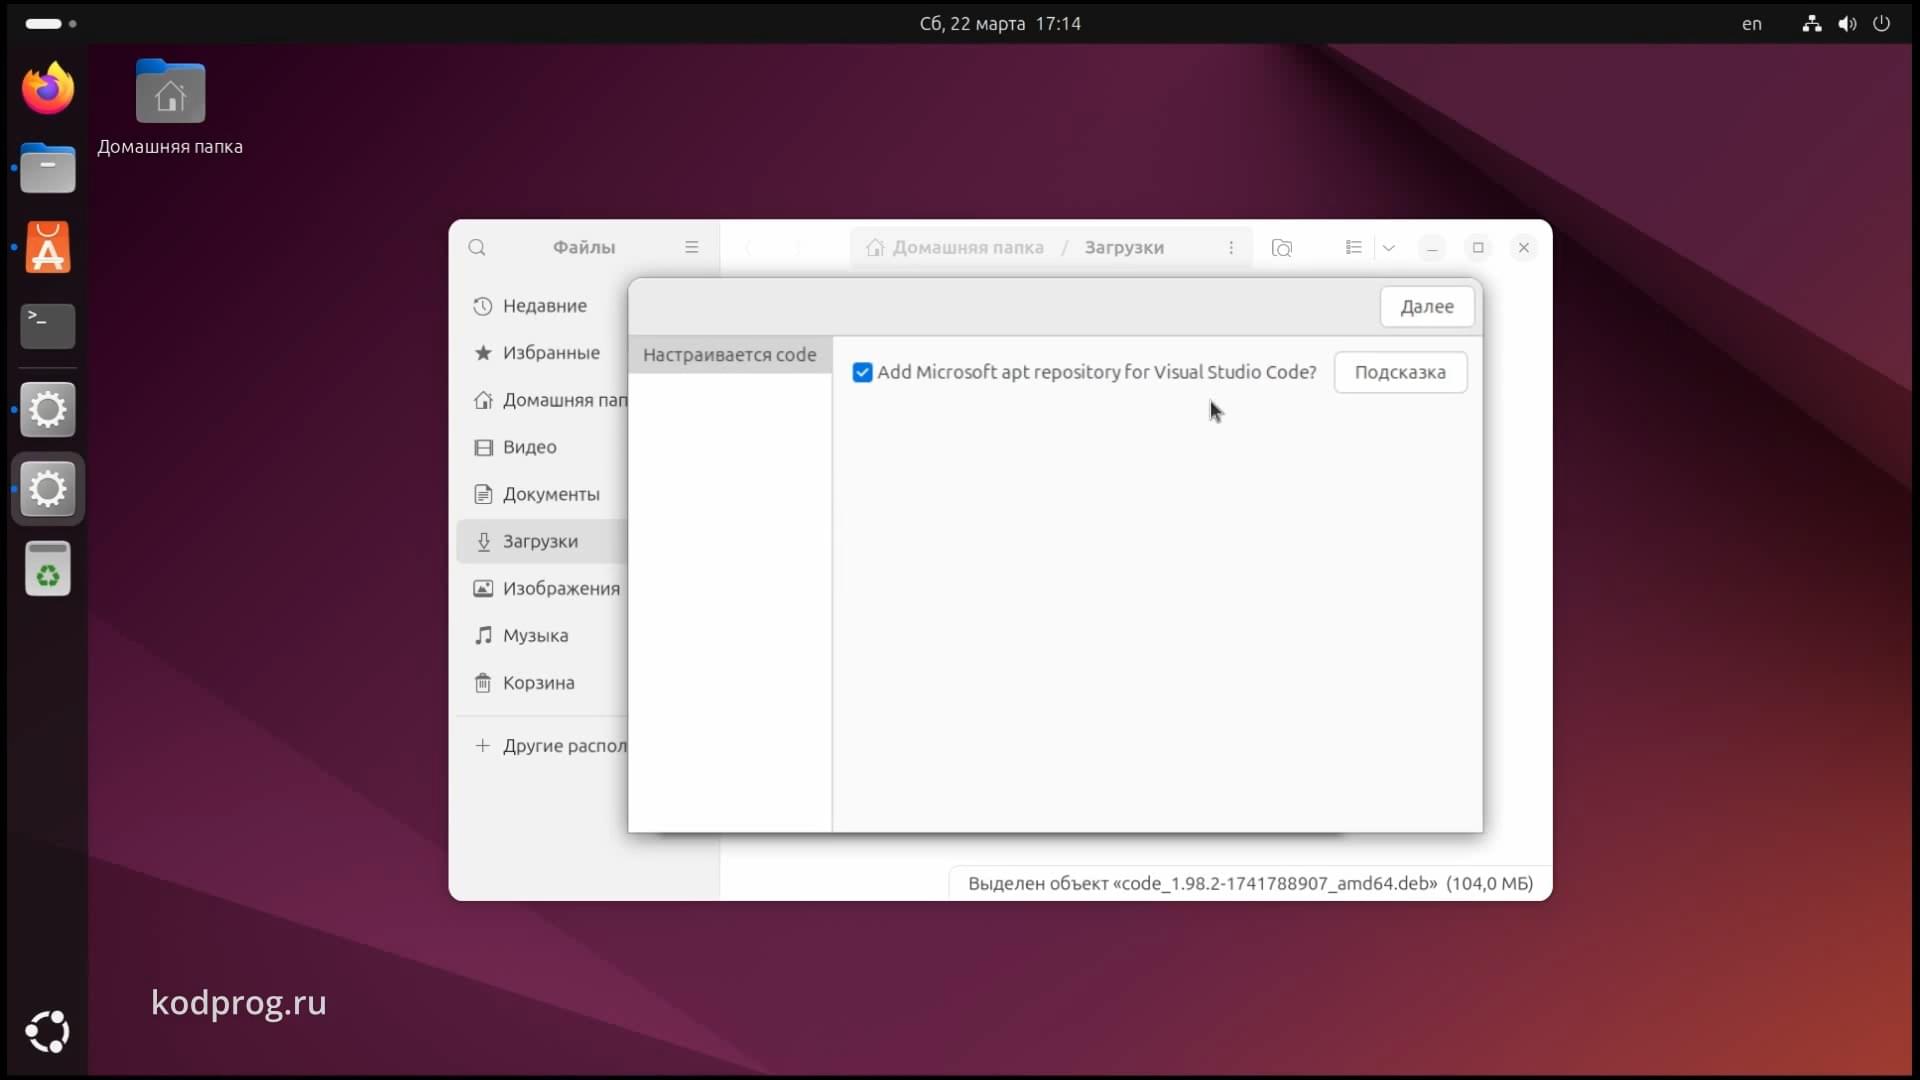Open Terminal from the dock
This screenshot has width=1920, height=1080.
click(x=48, y=326)
